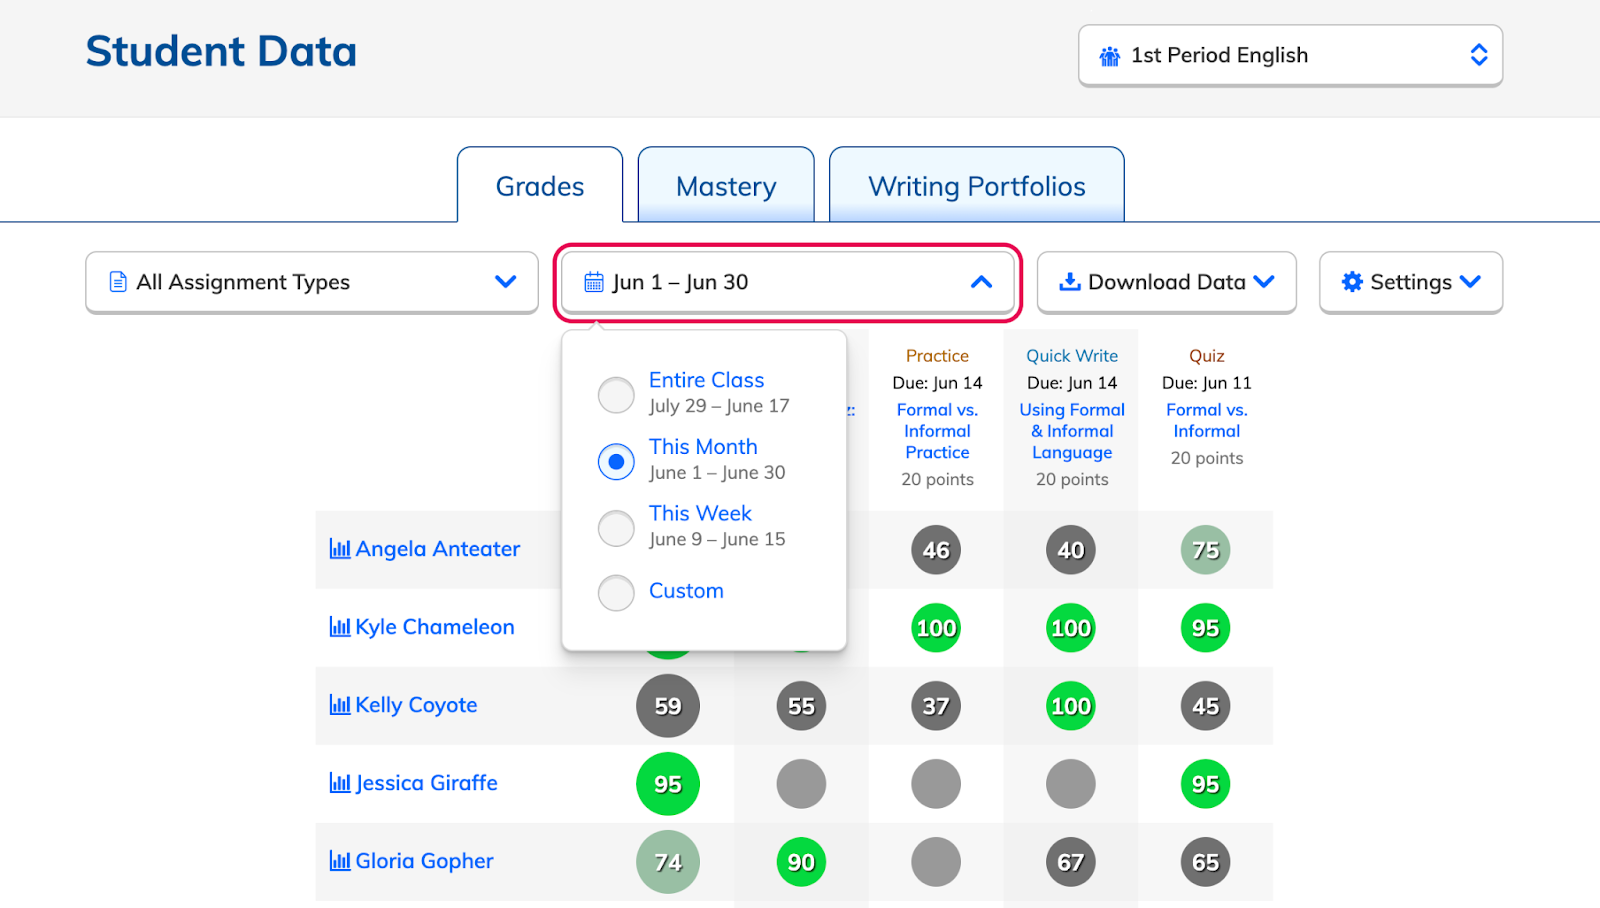
Task: Click Angela Anteater's practice score 46
Action: pos(936,550)
